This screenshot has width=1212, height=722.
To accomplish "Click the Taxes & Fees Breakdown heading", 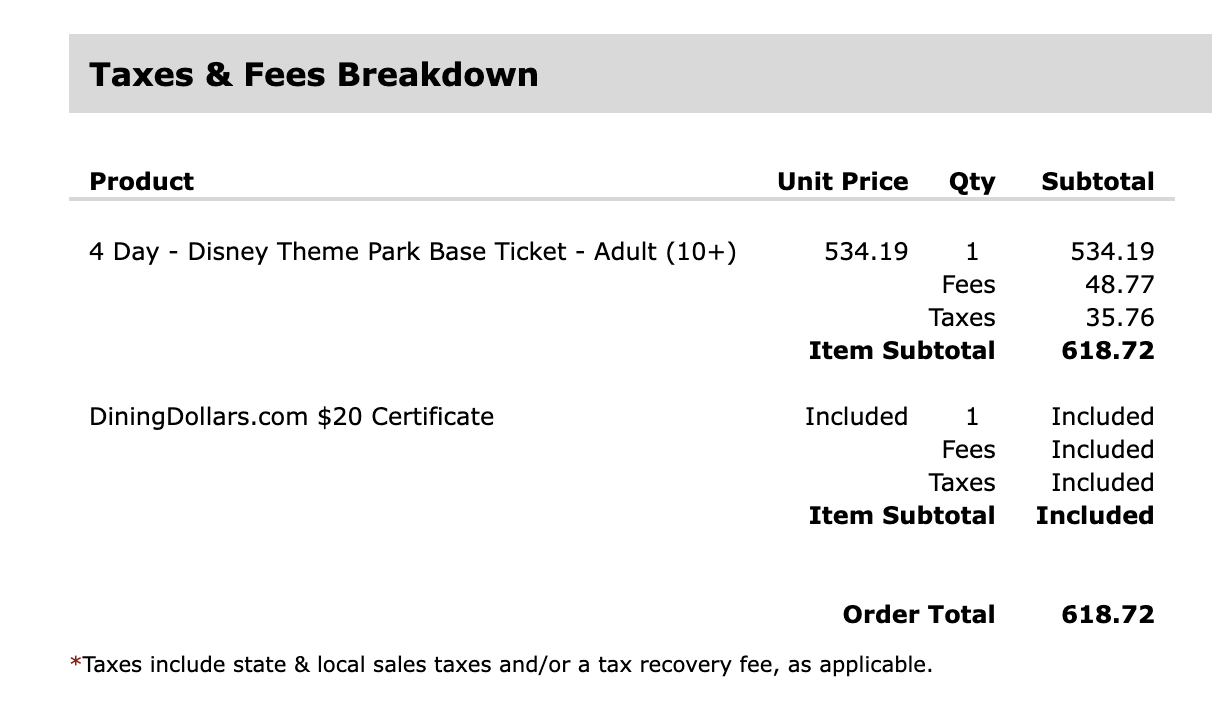I will coord(313,74).
